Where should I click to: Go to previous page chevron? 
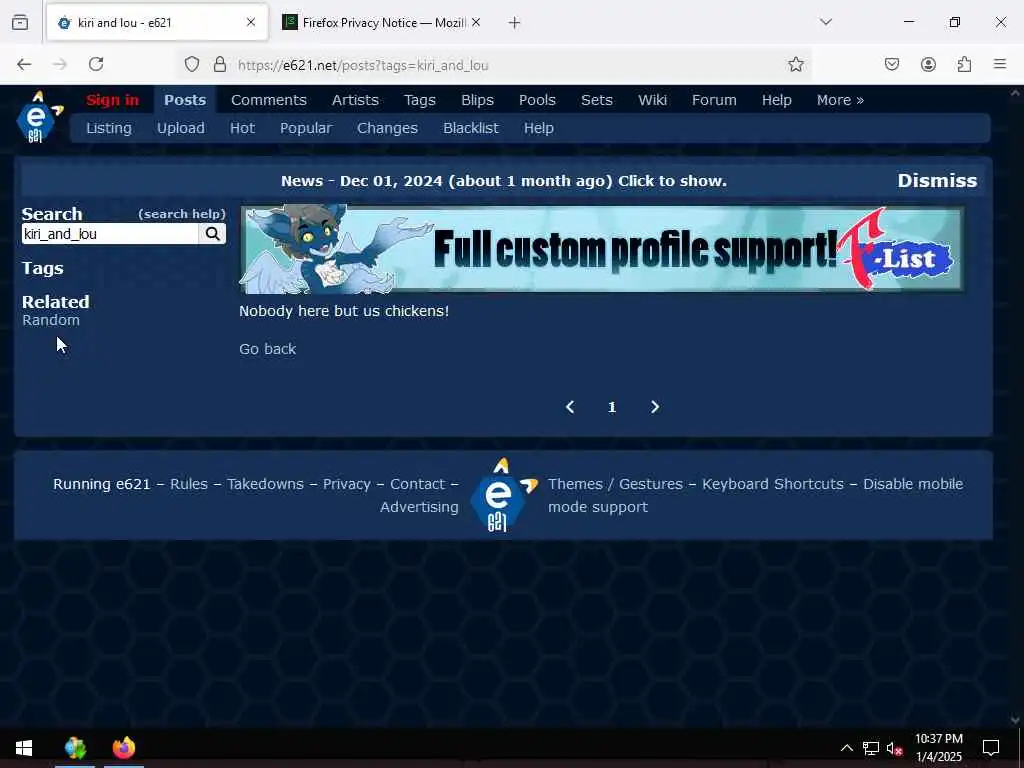pos(570,407)
